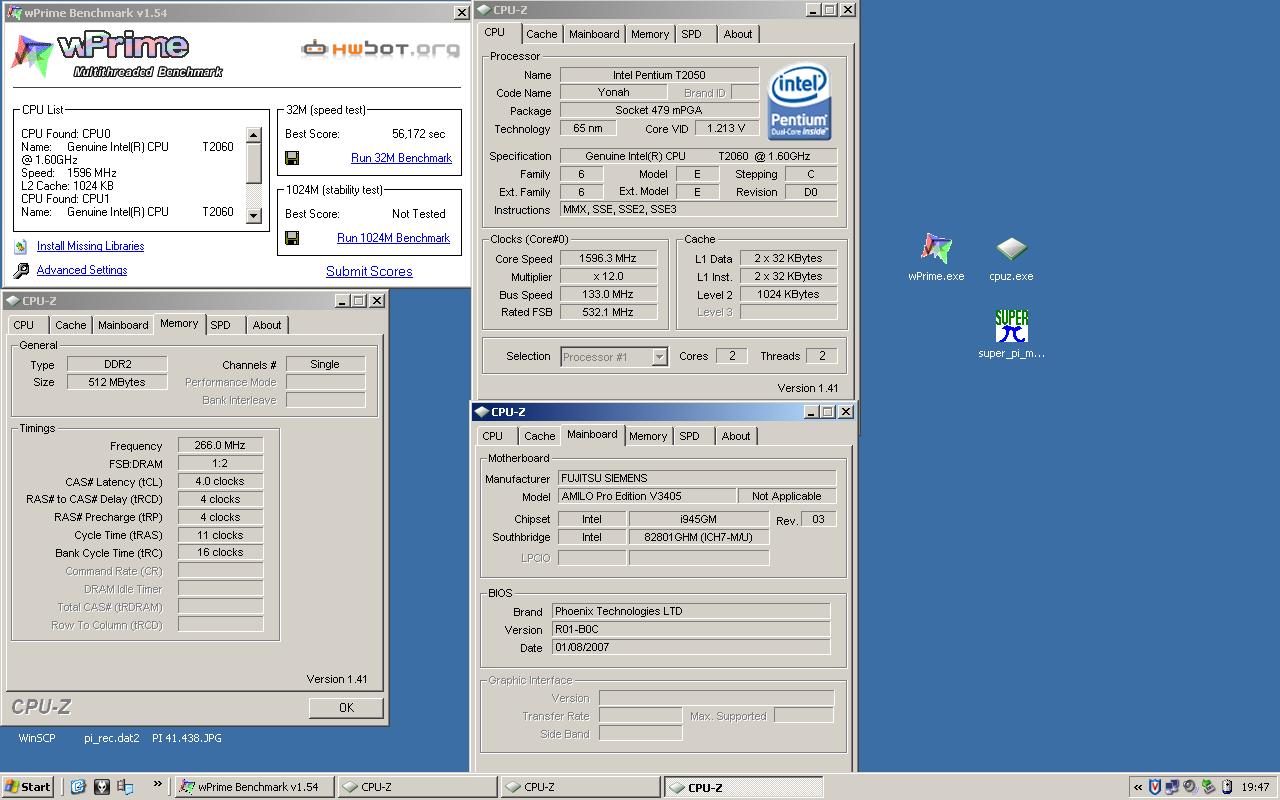This screenshot has height=800, width=1280.
Task: Open the Start menu
Action: (x=28, y=787)
